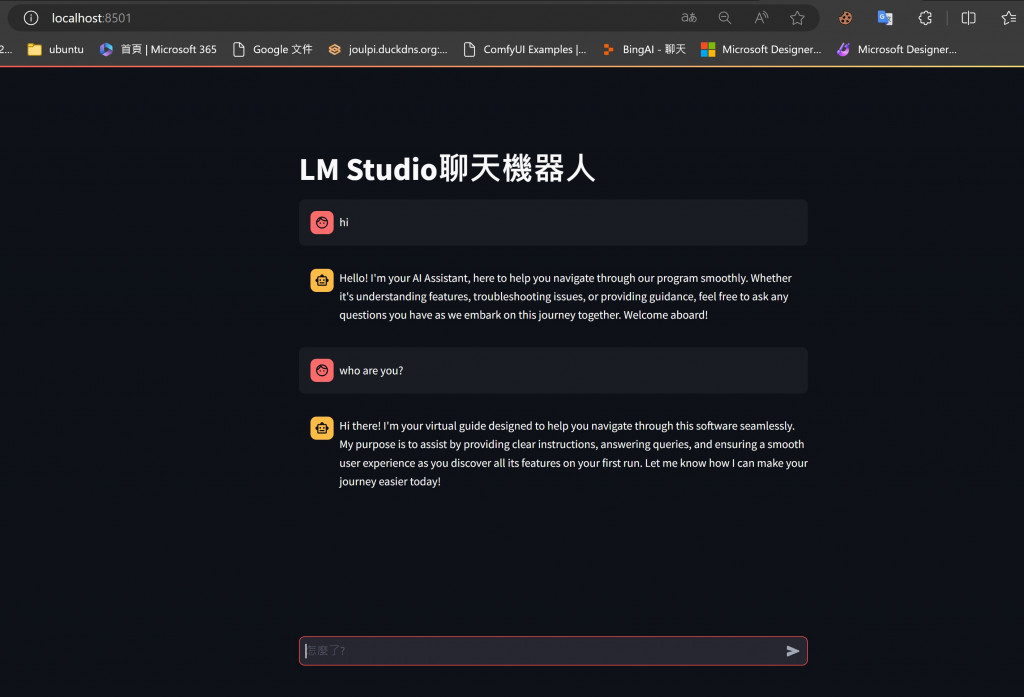Click the 'who are you?' message text
This screenshot has width=1024, height=697.
[x=371, y=370]
